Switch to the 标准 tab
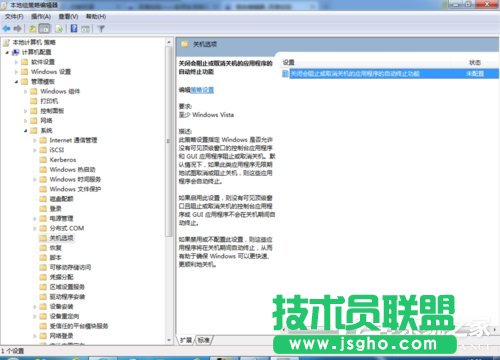The height and width of the screenshot is (360, 500). click(x=203, y=340)
